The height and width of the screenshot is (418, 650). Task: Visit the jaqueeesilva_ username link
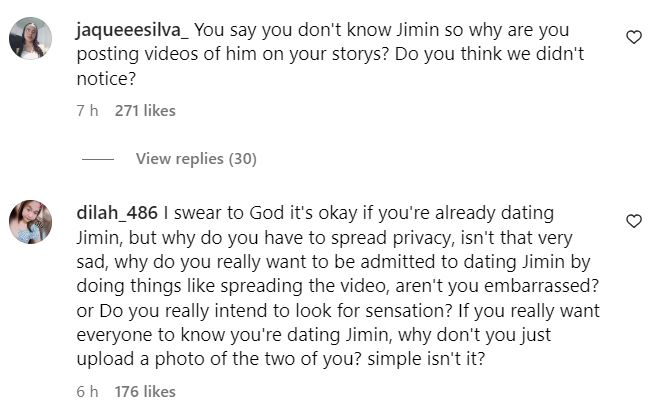click(x=132, y=30)
